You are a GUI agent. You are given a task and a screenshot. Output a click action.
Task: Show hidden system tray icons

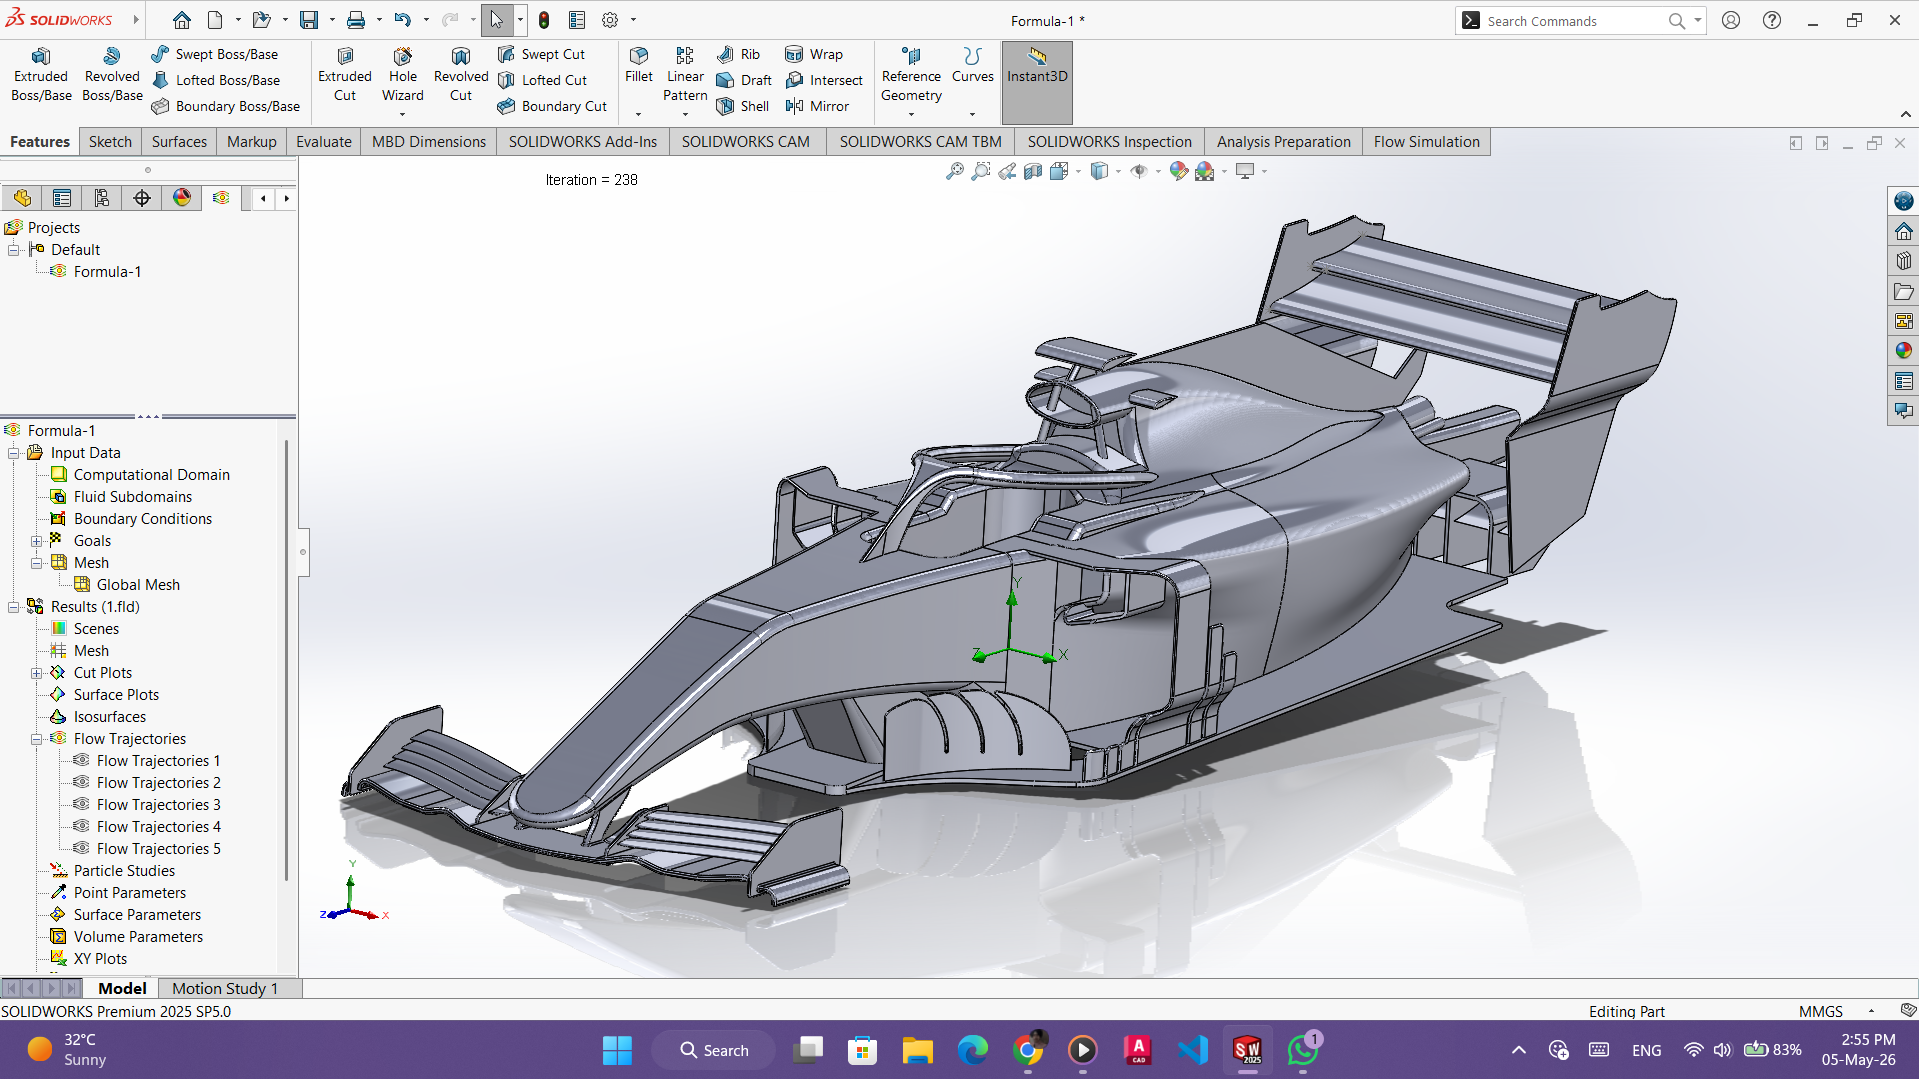[x=1518, y=1050]
